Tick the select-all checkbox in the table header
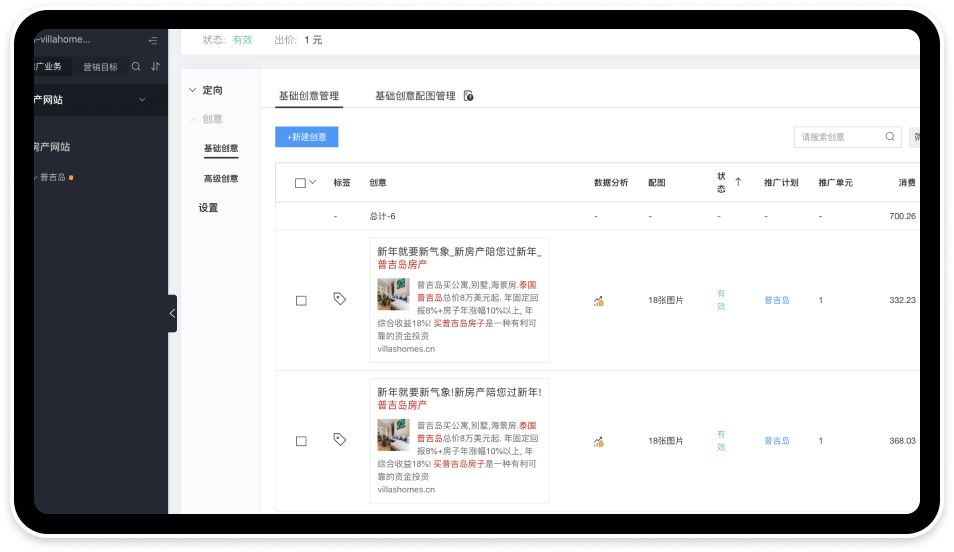 coord(300,183)
